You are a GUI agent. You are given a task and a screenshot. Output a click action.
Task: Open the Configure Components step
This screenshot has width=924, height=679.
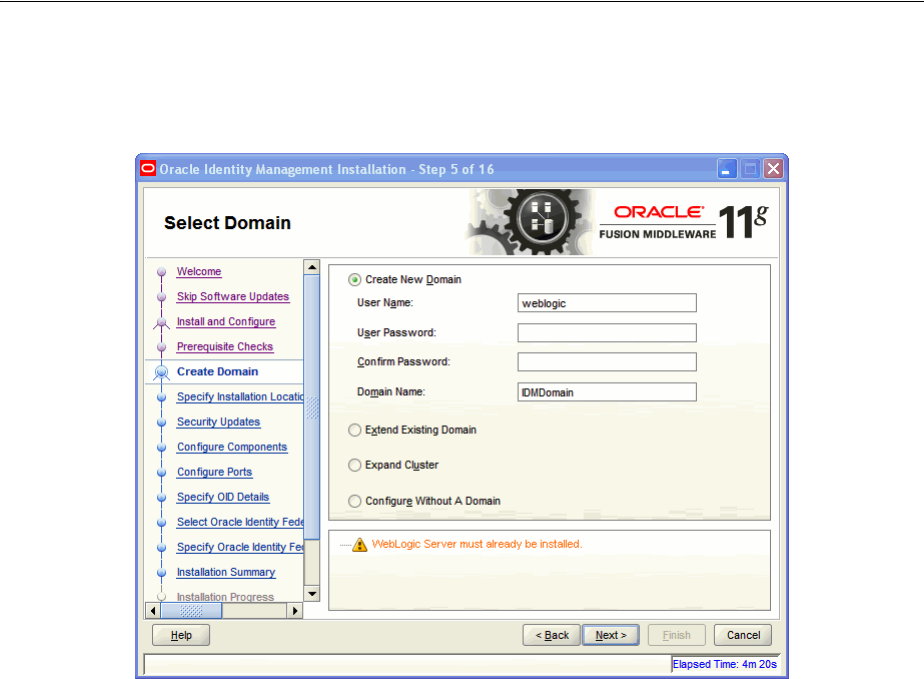[232, 447]
